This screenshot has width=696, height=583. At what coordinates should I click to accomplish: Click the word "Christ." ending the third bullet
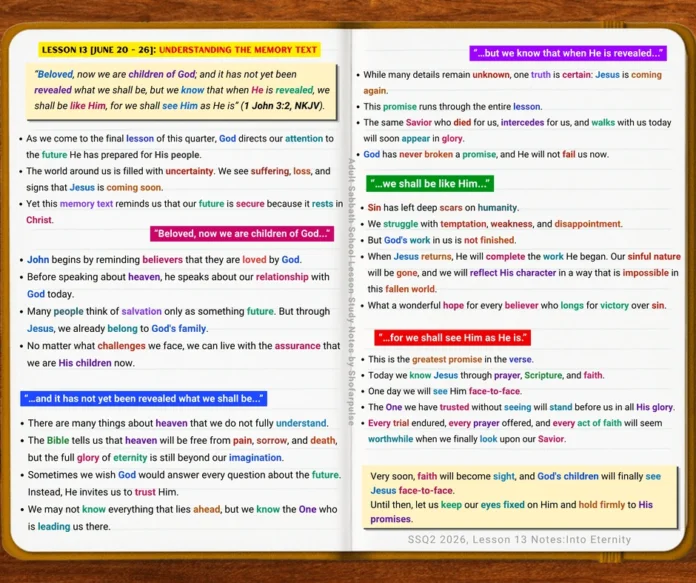tap(40, 220)
